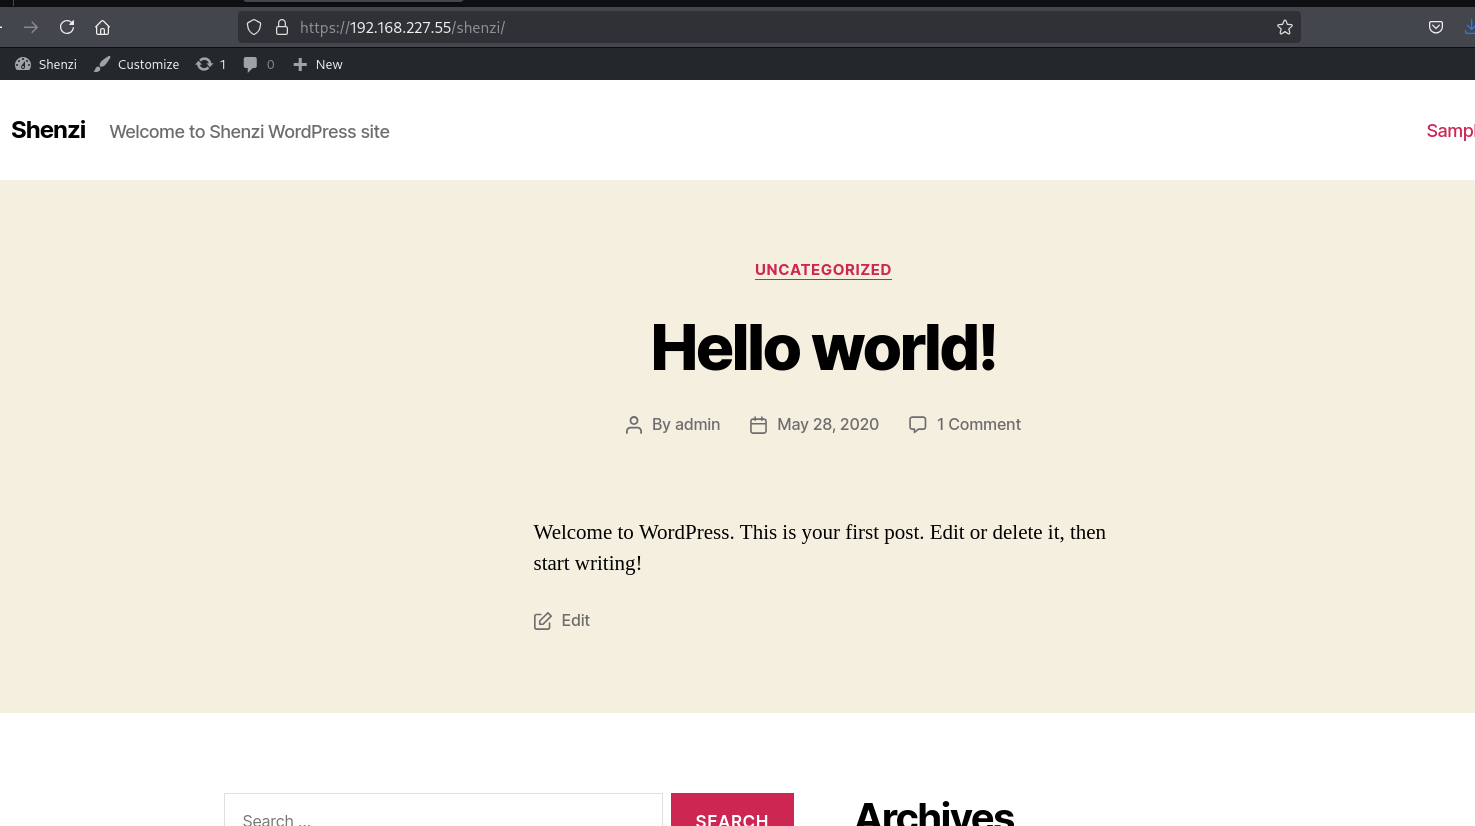Bookmark this page with the star icon

(1285, 27)
